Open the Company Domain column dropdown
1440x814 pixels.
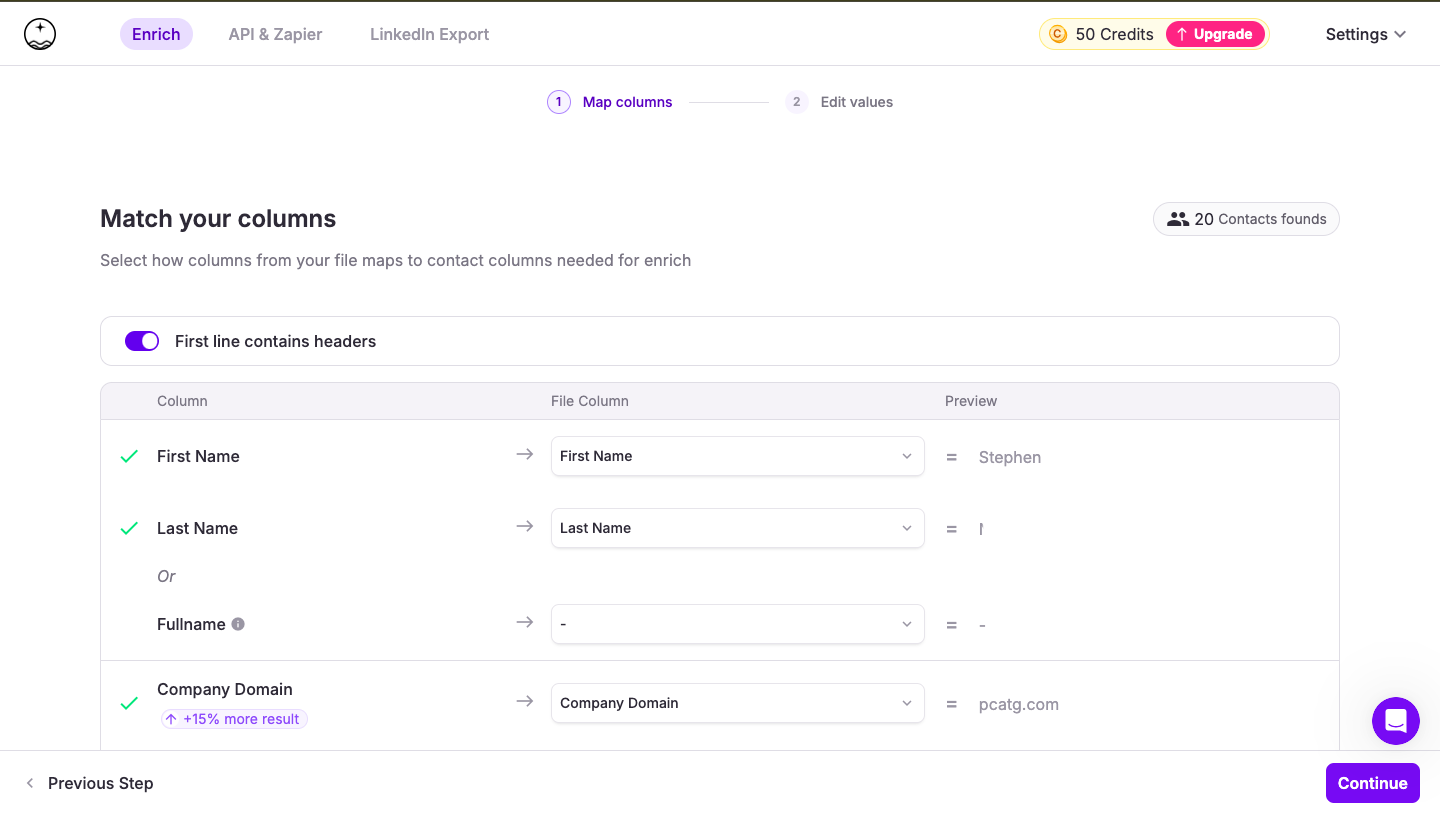click(x=737, y=703)
